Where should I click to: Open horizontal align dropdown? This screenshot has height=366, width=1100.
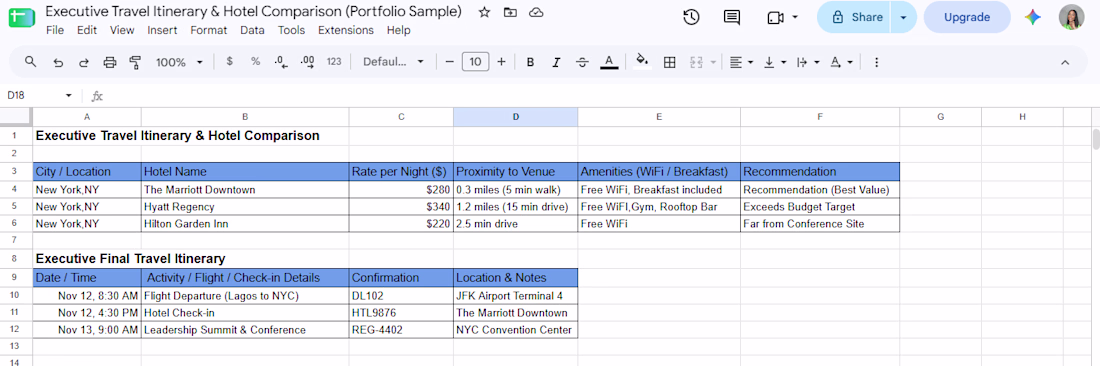click(741, 62)
